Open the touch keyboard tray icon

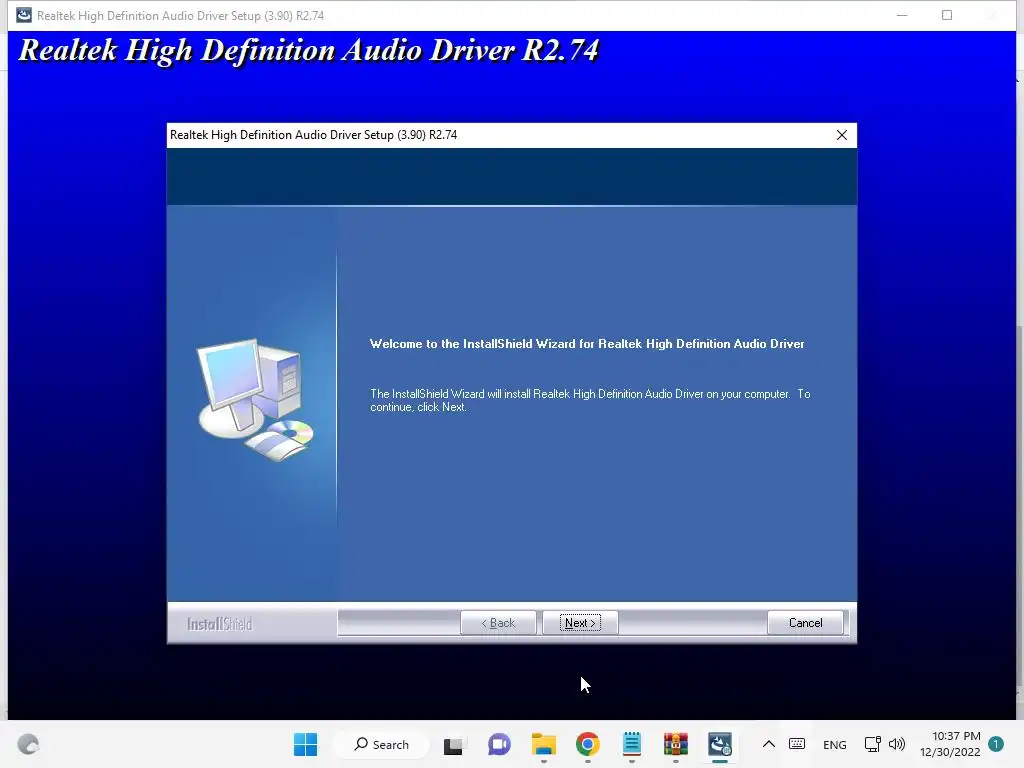point(797,744)
